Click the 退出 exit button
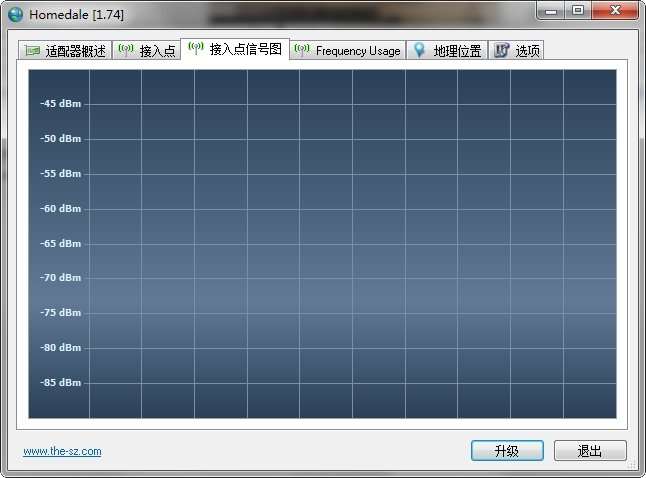The width and height of the screenshot is (646, 478). 590,451
